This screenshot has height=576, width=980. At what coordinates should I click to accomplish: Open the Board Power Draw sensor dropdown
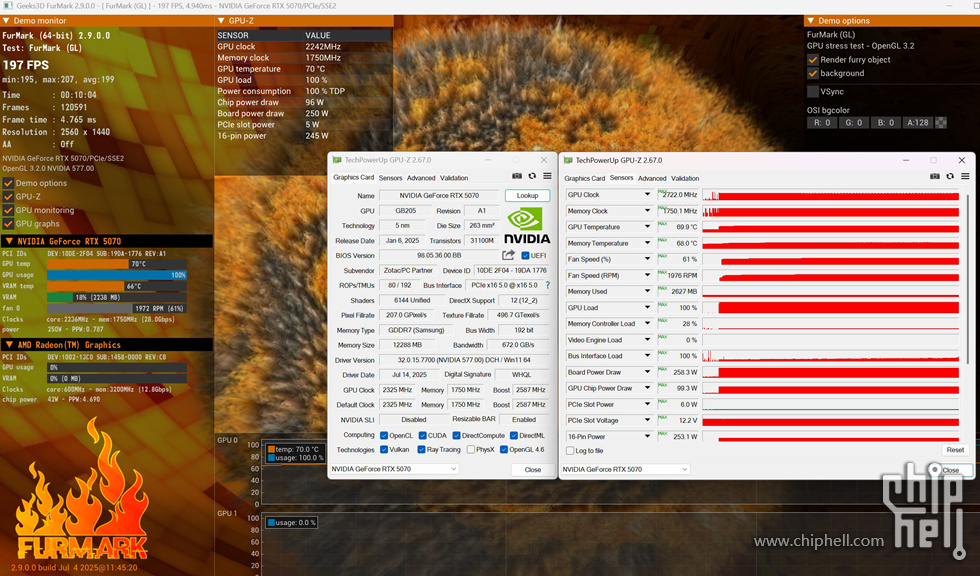(x=648, y=372)
